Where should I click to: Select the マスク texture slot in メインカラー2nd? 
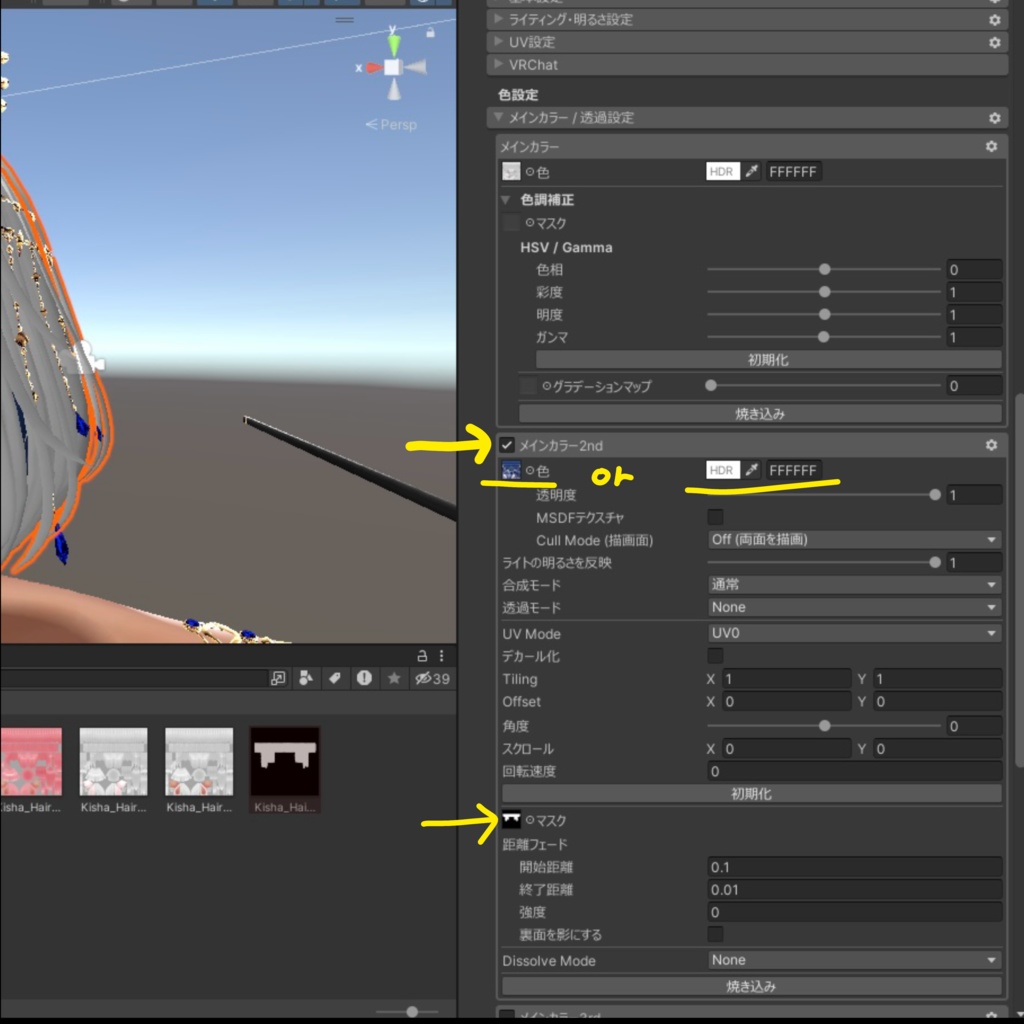click(x=511, y=820)
